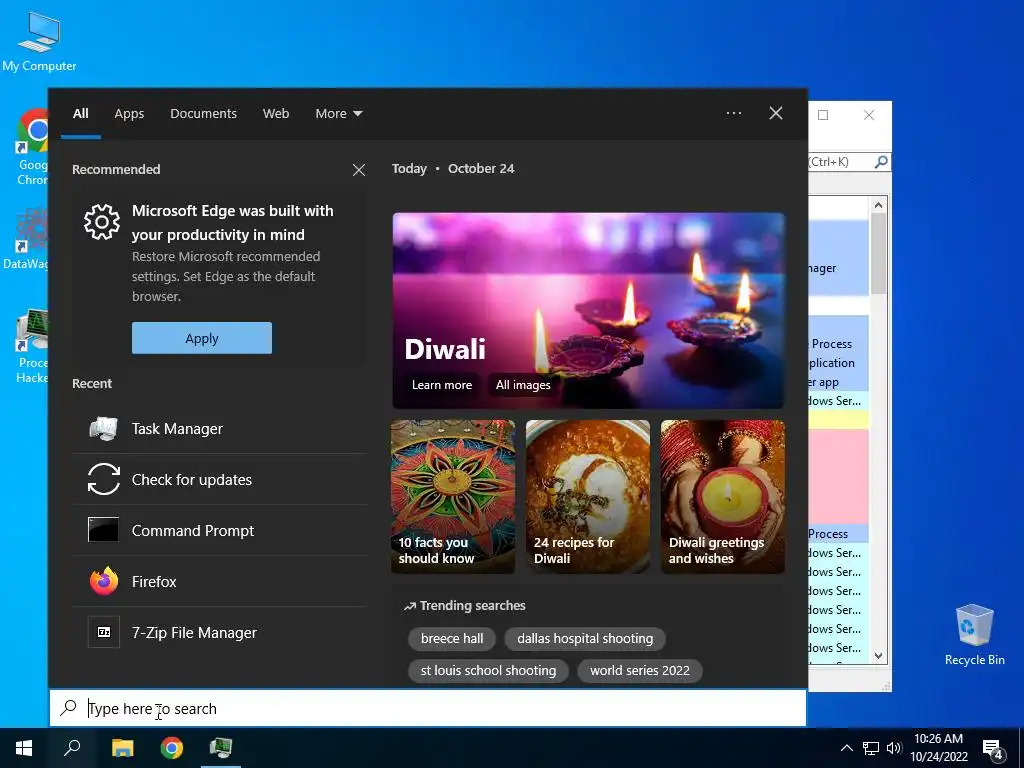This screenshot has width=1024, height=768.
Task: Click the 'Type here to search' field
Action: click(x=428, y=708)
